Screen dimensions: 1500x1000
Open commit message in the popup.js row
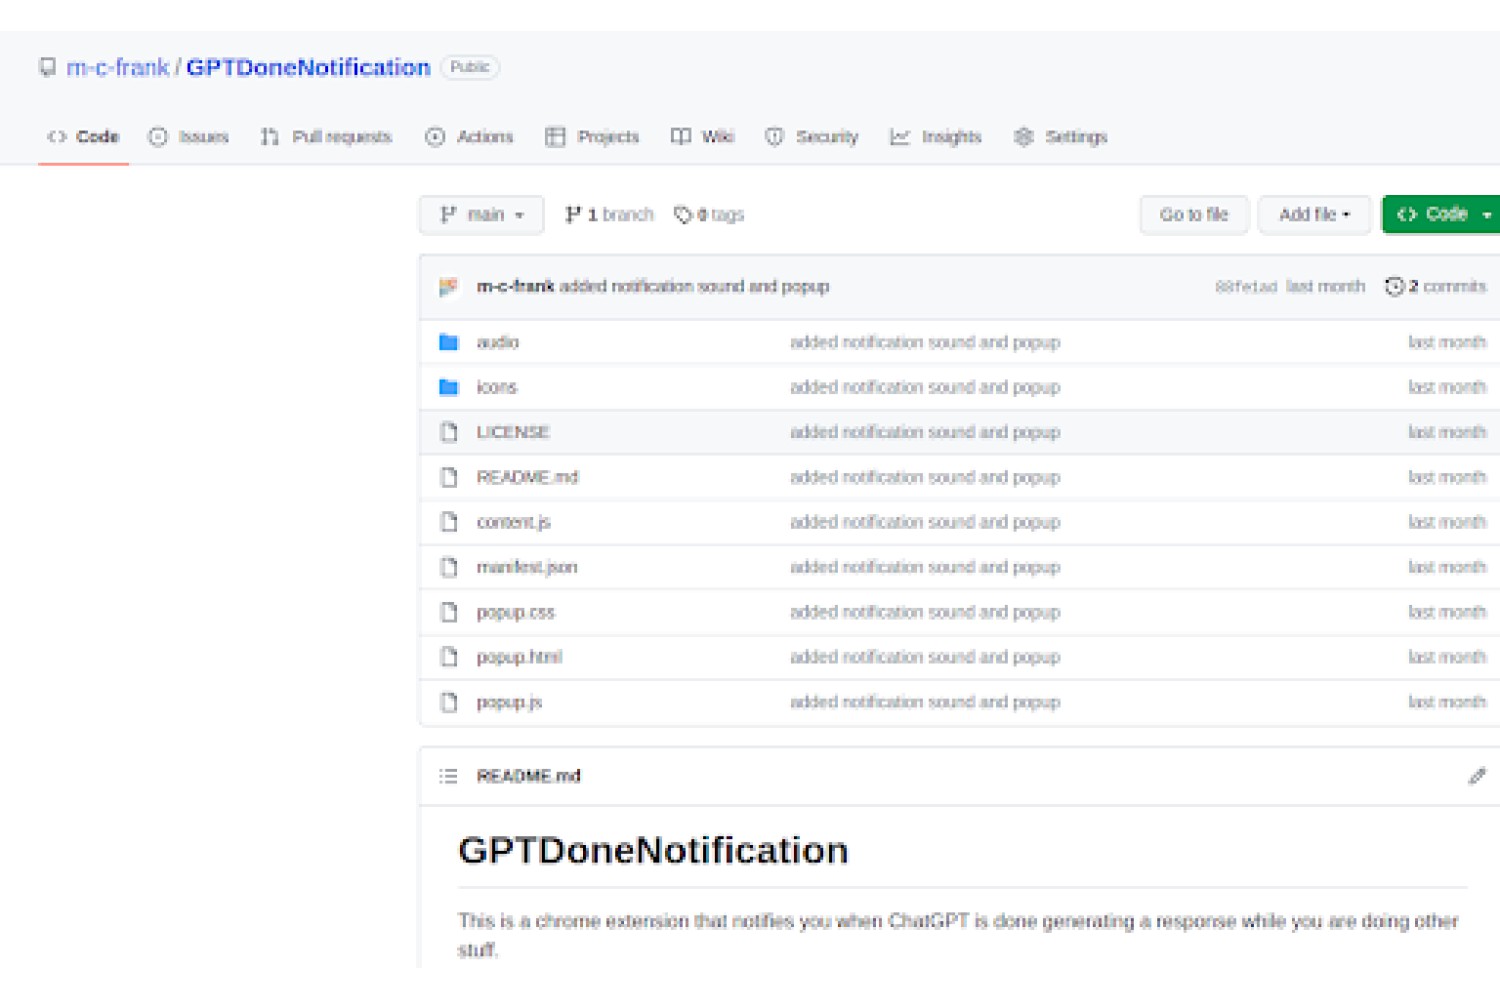[x=925, y=702]
